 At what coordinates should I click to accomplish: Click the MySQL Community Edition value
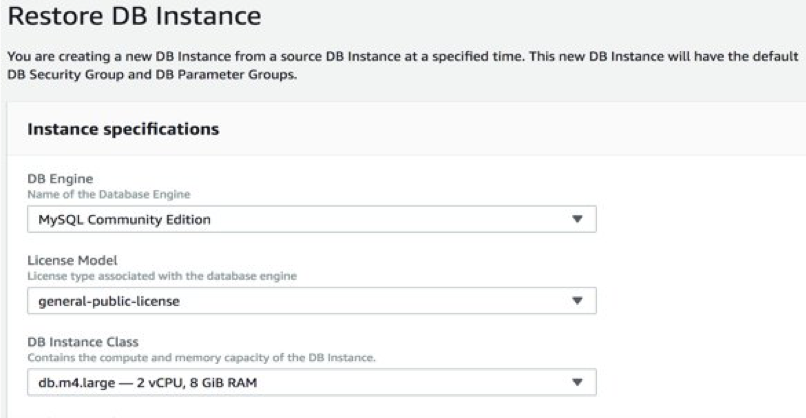coord(124,219)
